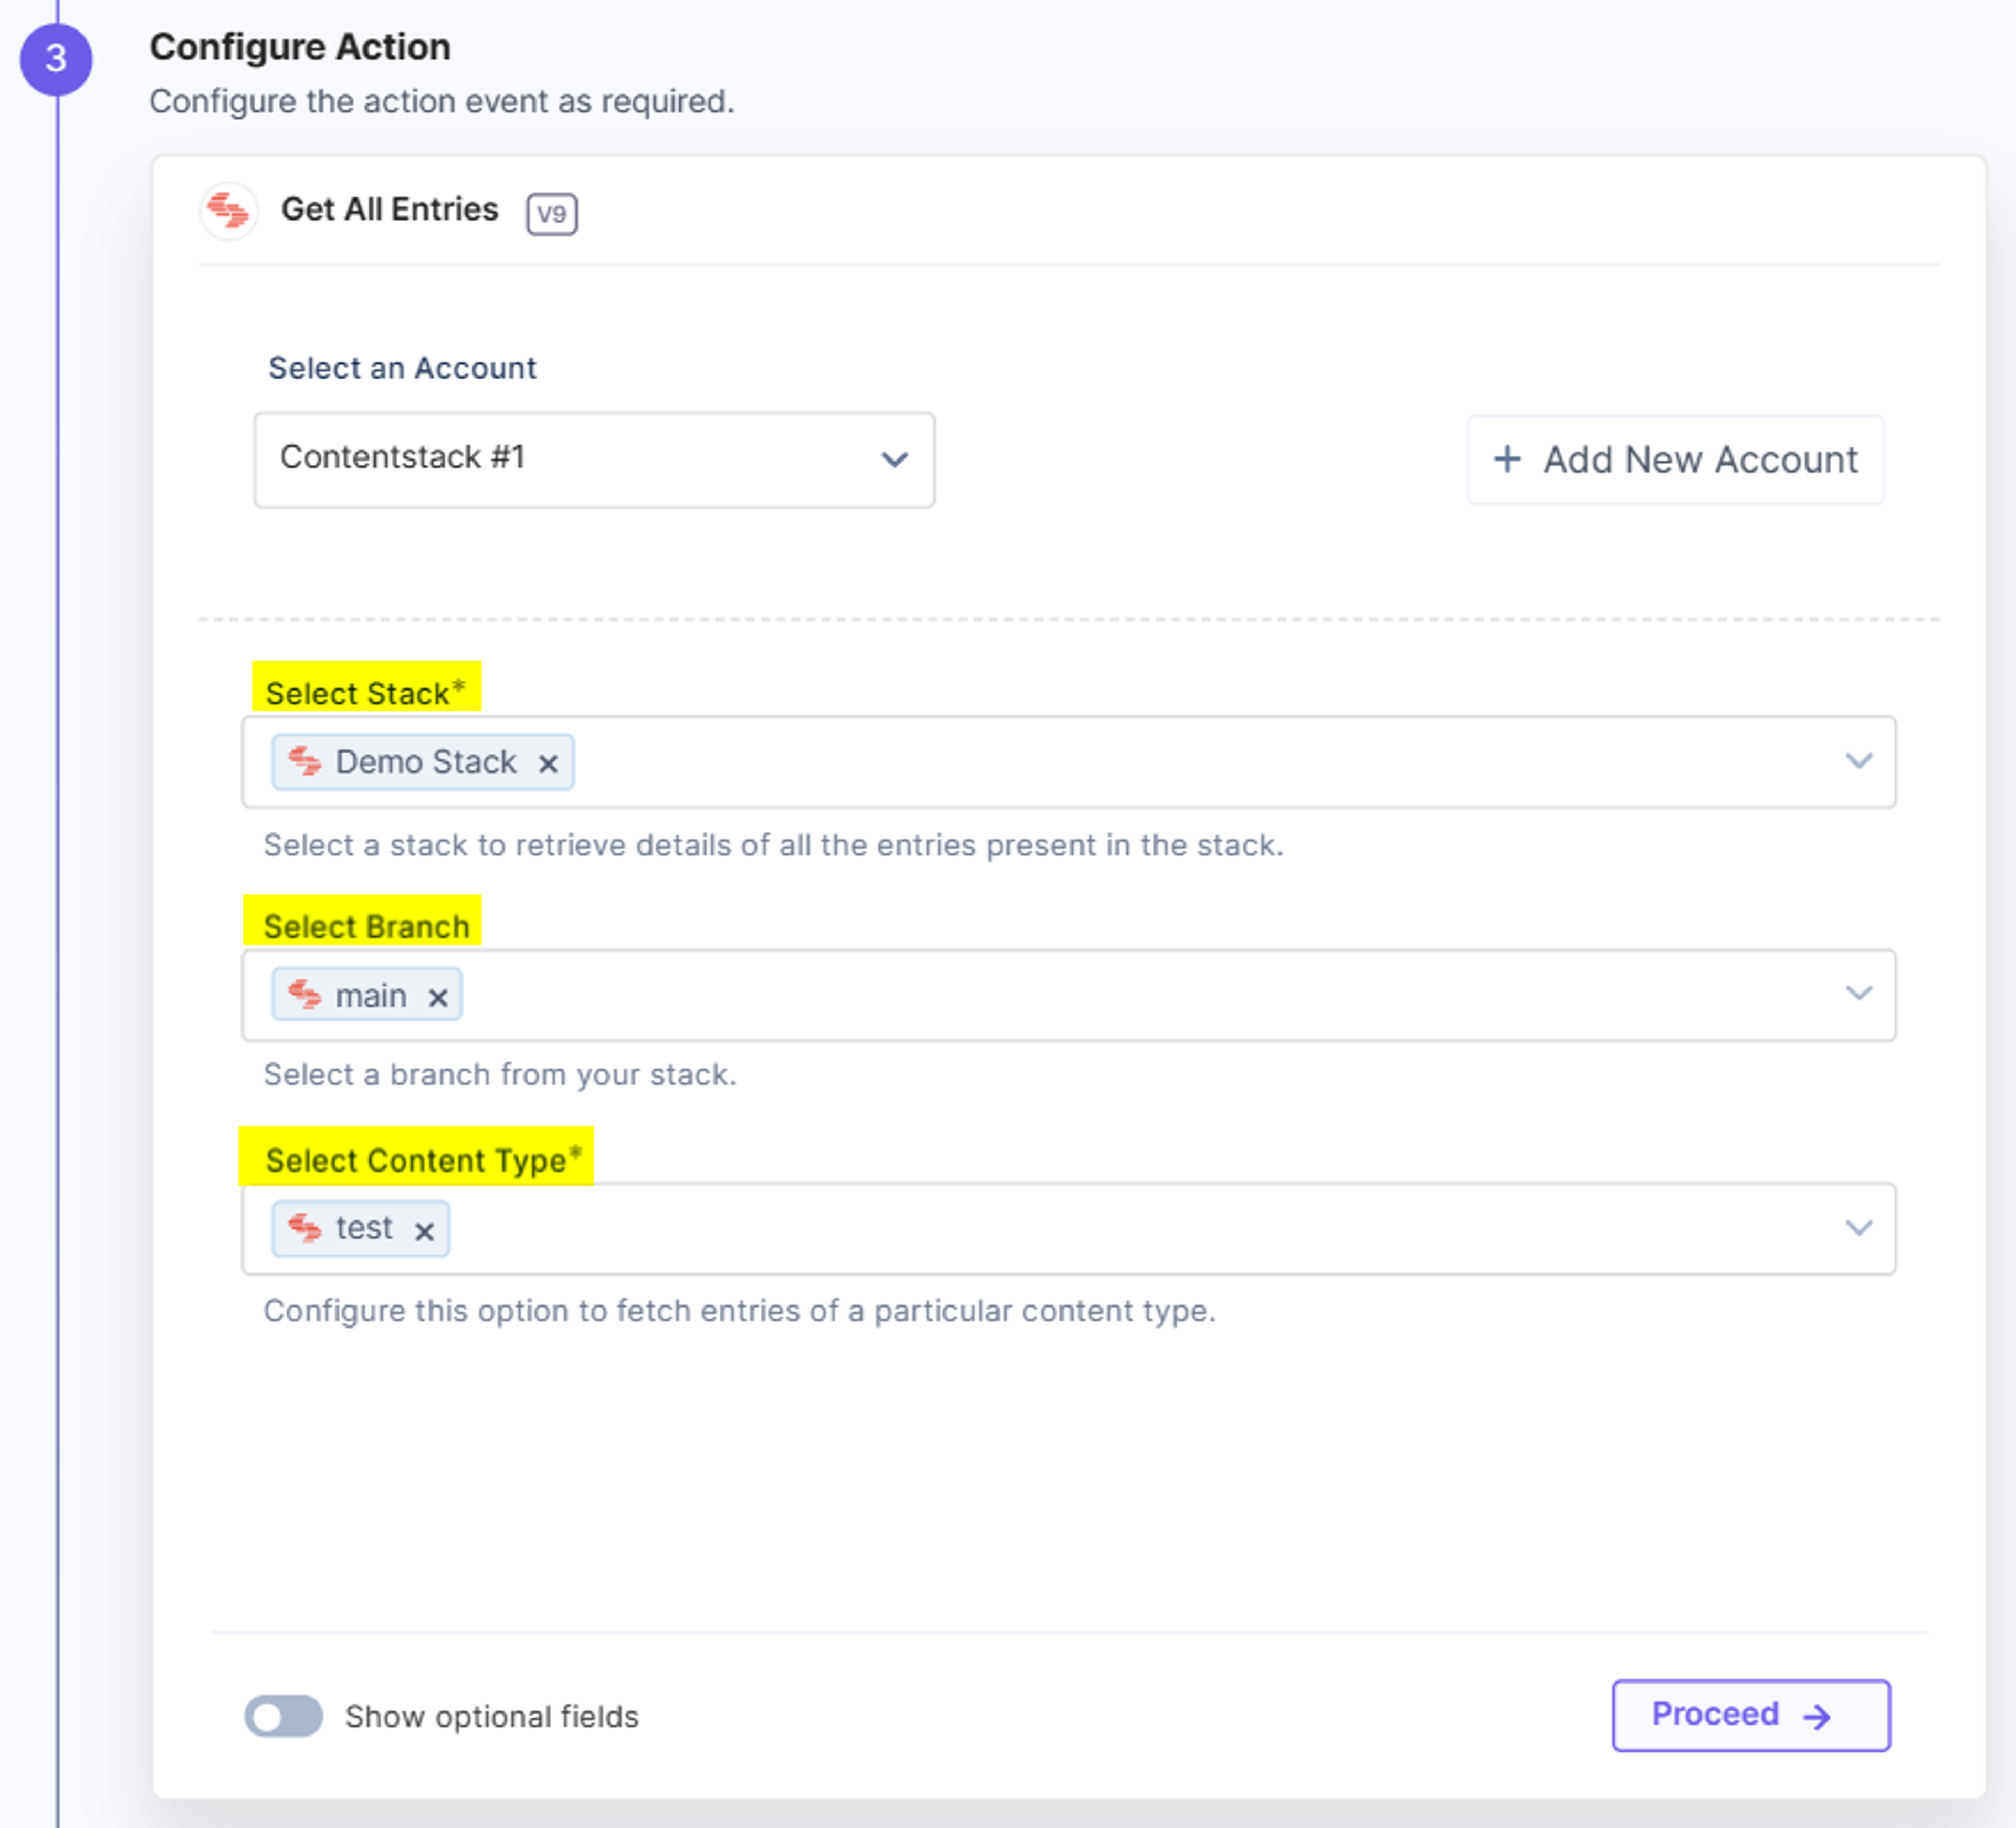This screenshot has width=2016, height=1828.
Task: Expand the Select Branch dropdown chevron
Action: [1858, 994]
